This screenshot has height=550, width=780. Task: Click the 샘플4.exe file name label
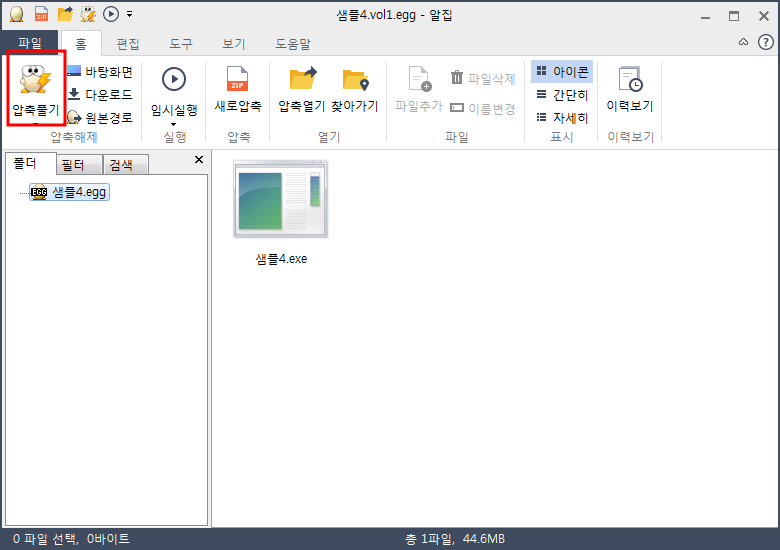pyautogui.click(x=281, y=259)
